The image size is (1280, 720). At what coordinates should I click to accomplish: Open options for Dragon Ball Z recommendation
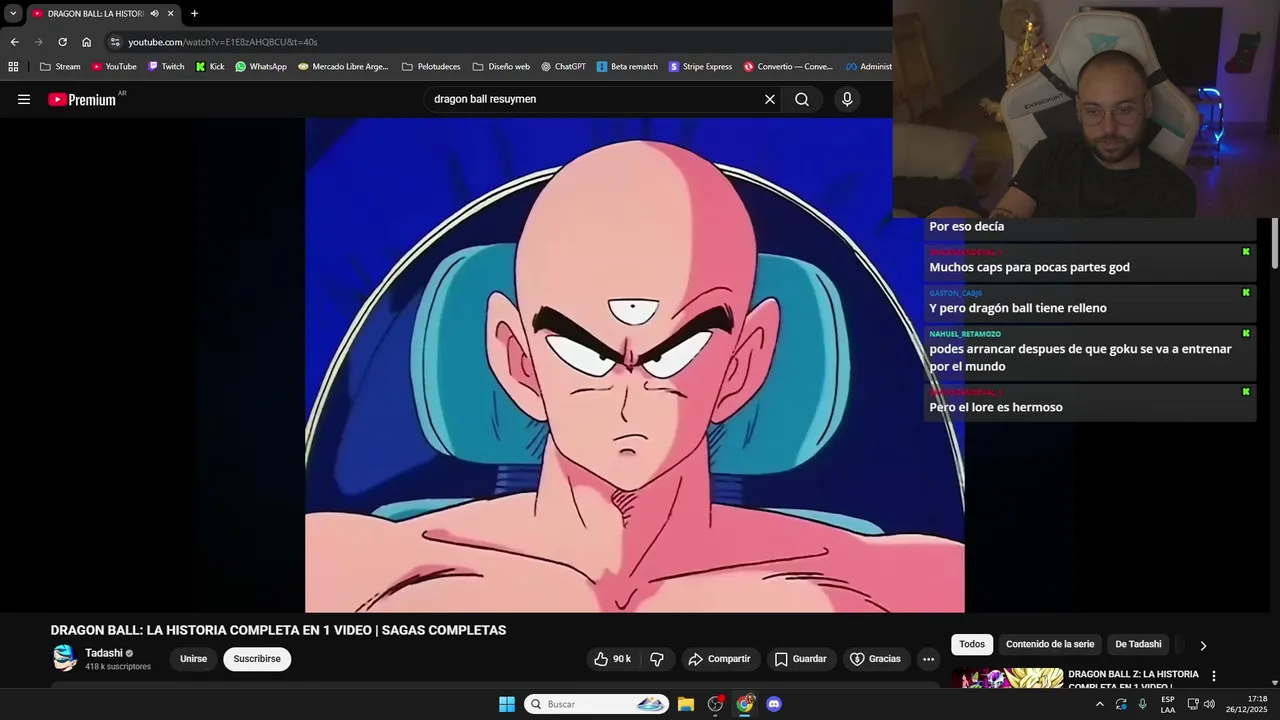click(1214, 676)
